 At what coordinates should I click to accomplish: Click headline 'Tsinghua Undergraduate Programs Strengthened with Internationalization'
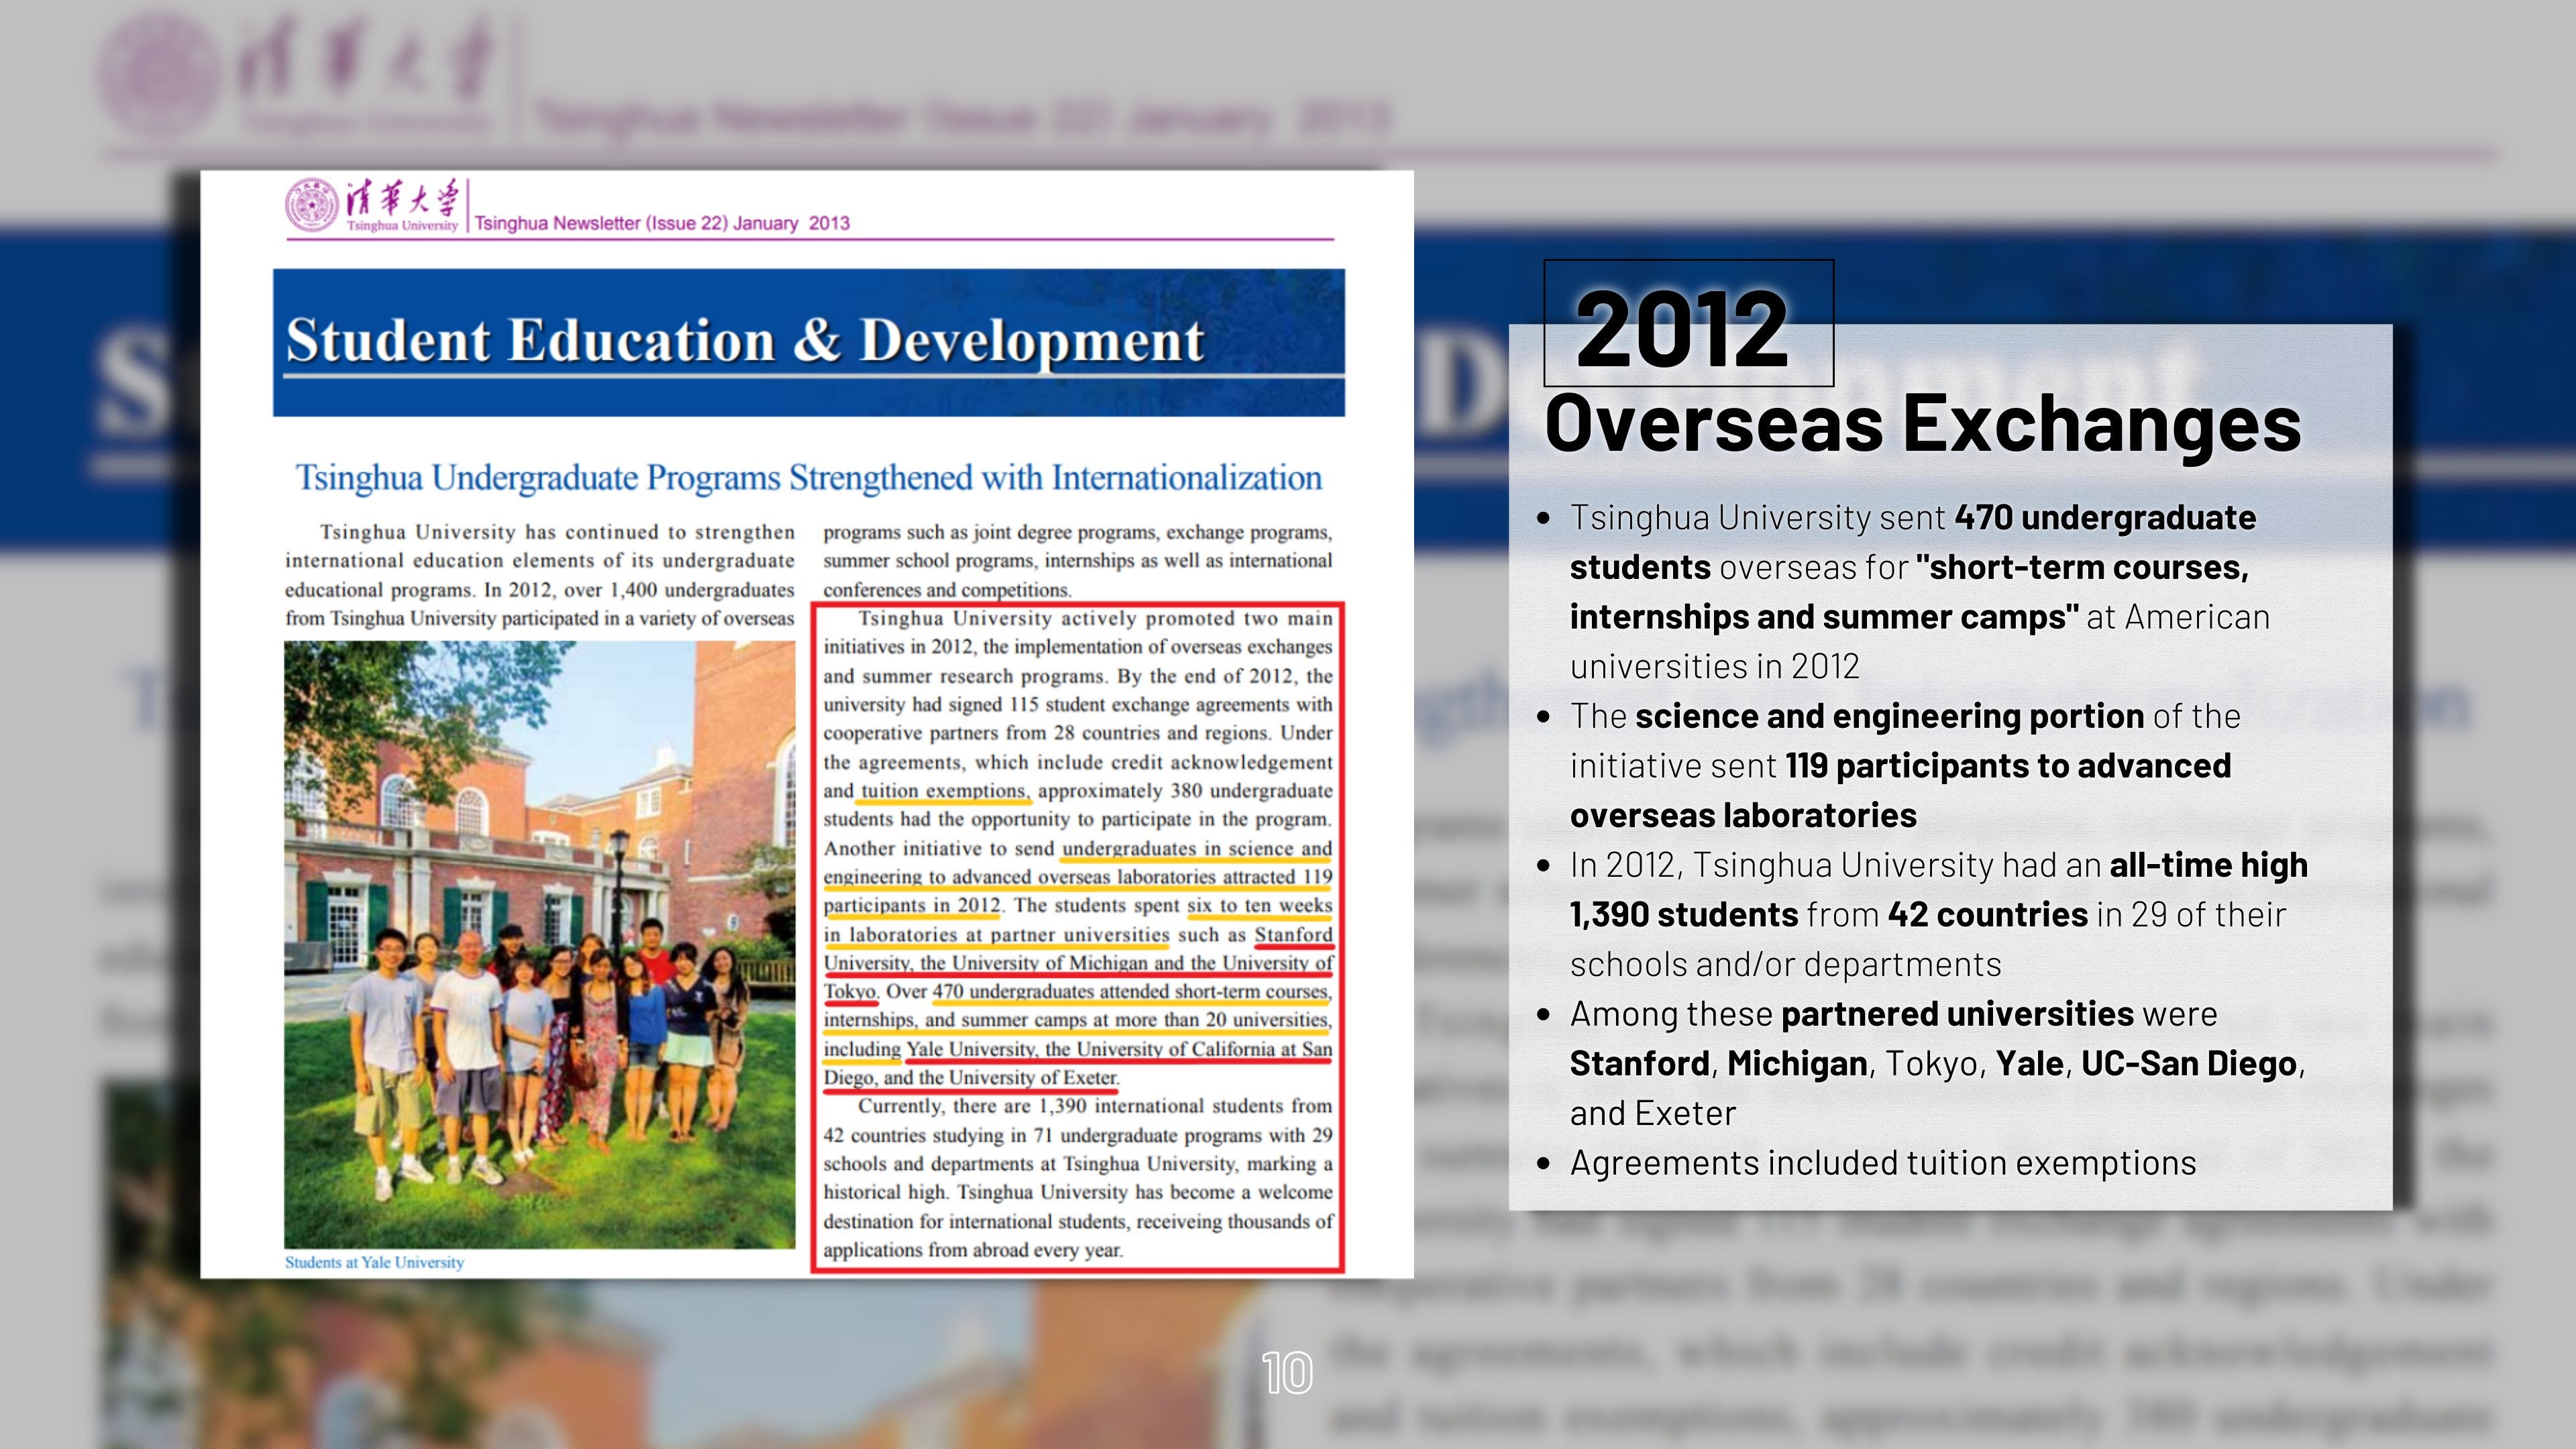[x=808, y=478]
